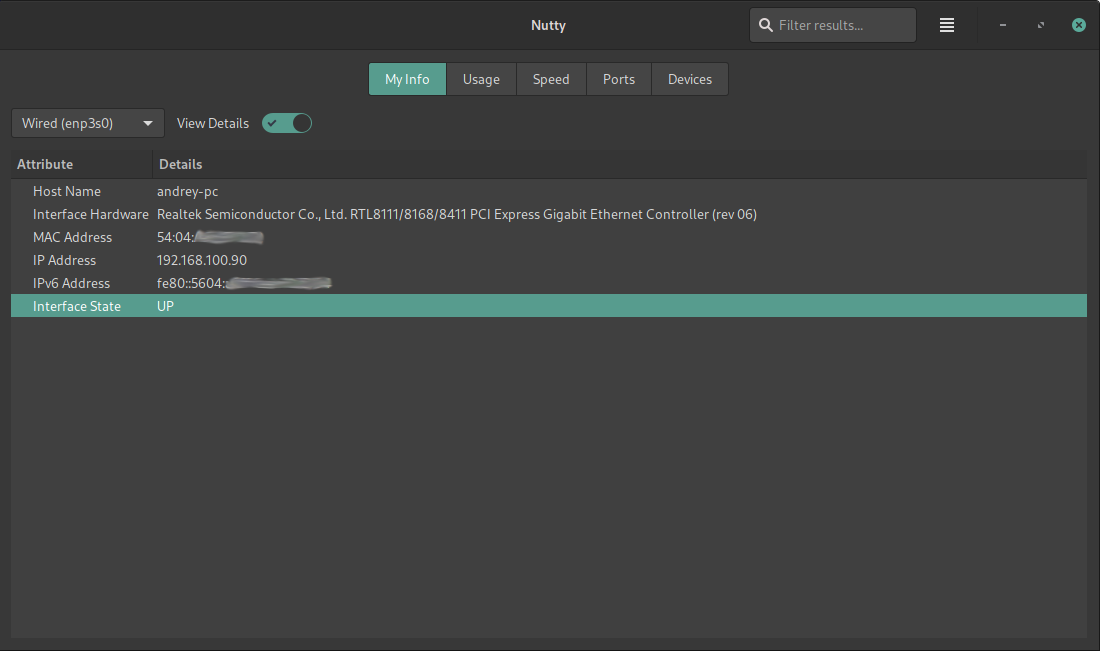Switch to the Speed tab
The width and height of the screenshot is (1100, 651).
[x=551, y=79]
